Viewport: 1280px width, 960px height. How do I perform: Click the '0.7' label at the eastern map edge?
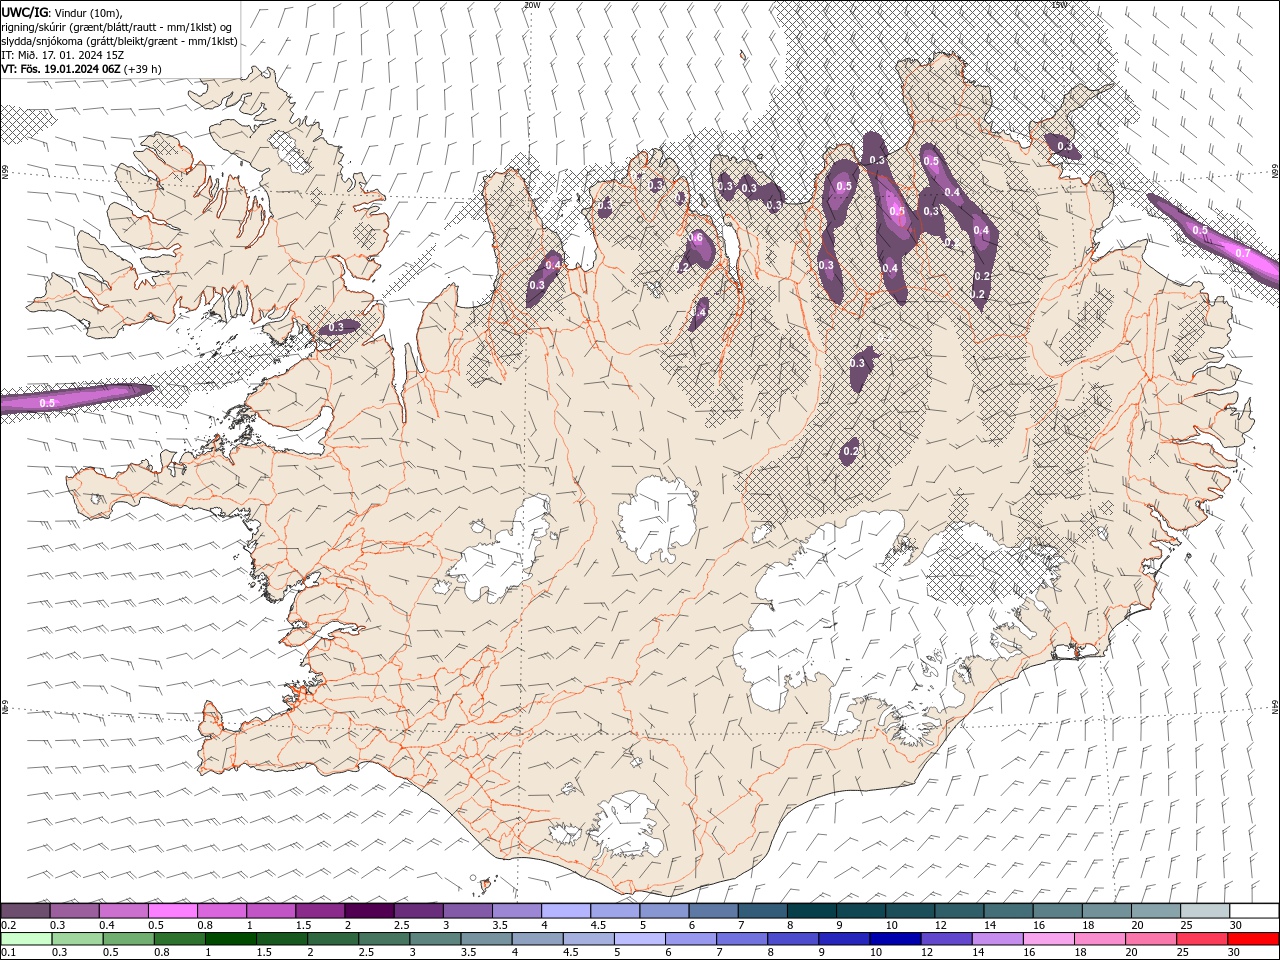click(x=1242, y=254)
